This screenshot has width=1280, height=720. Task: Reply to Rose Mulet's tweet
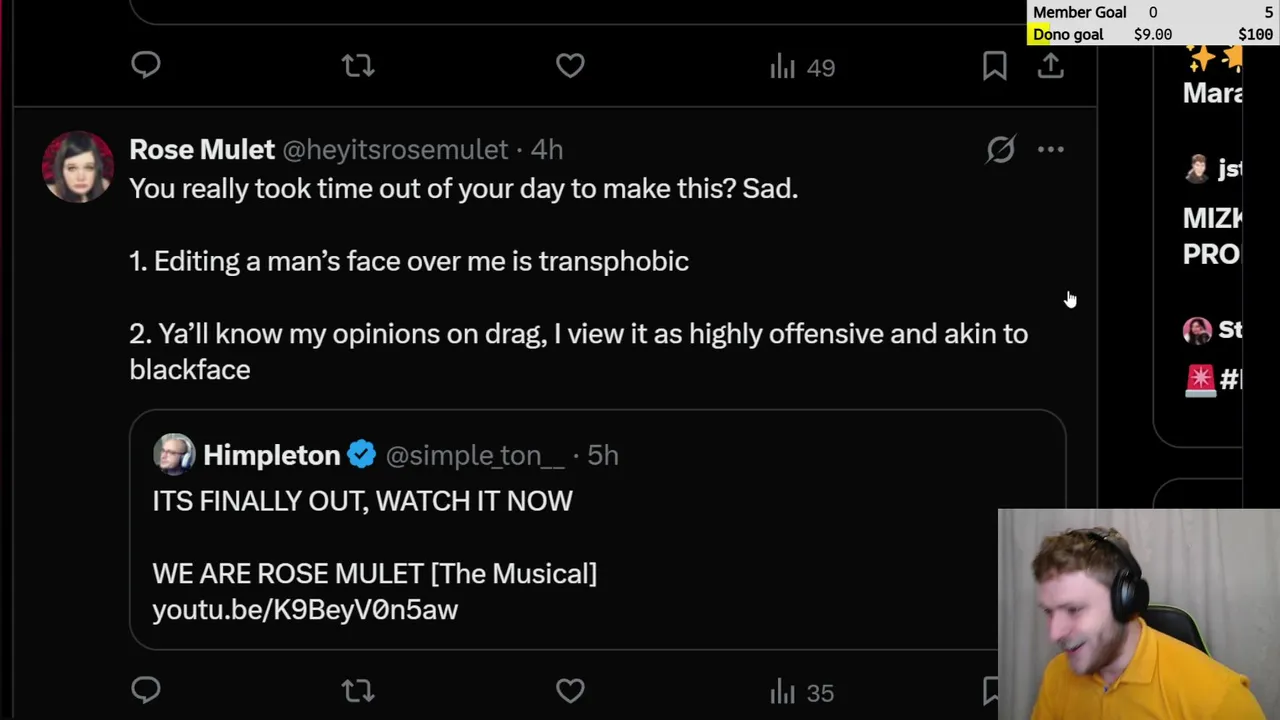[x=146, y=690]
